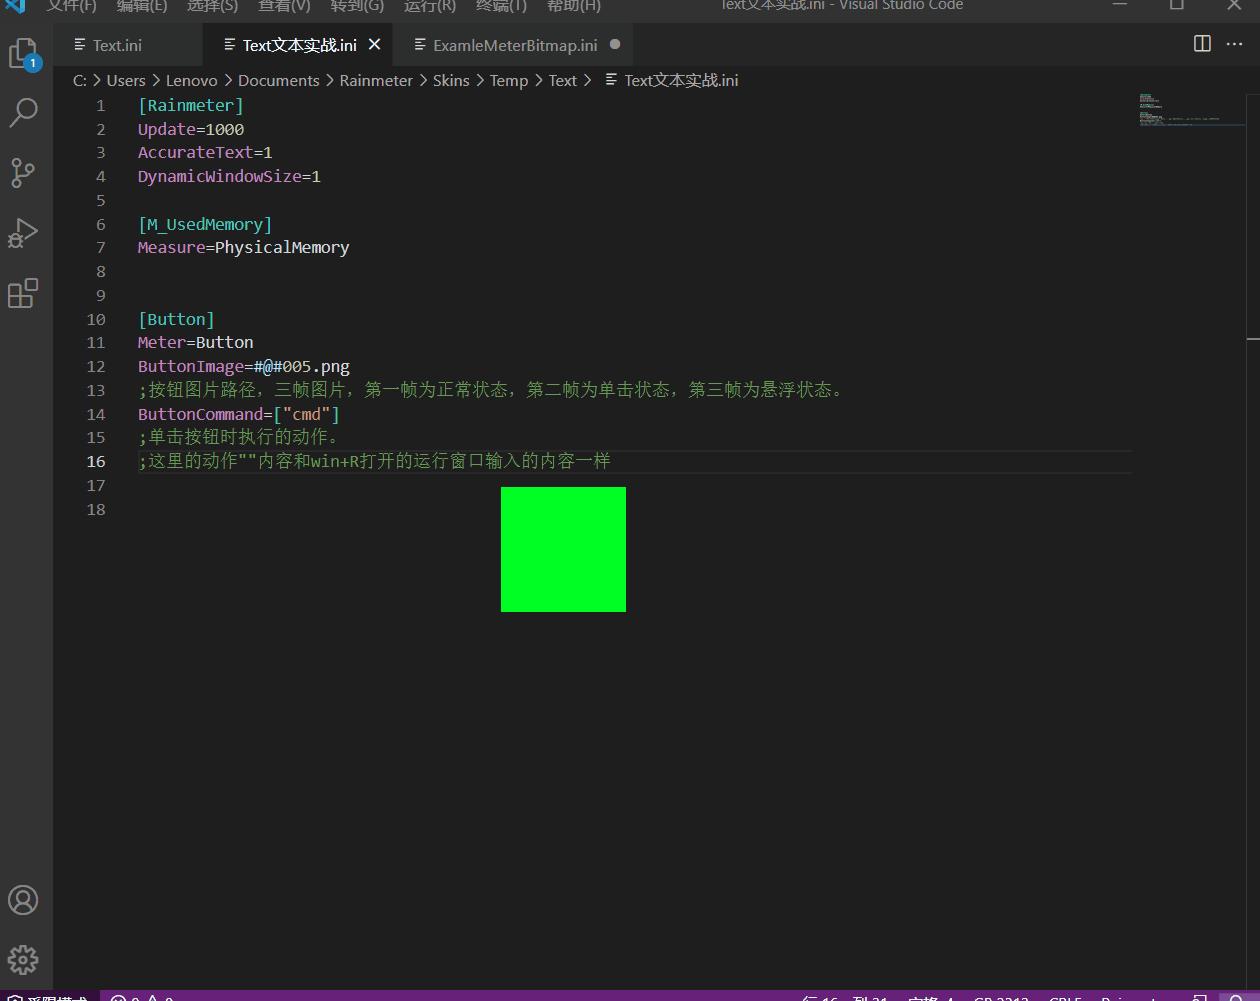The width and height of the screenshot is (1260, 1001).
Task: Switch to the ExamleMeterBitmap.ini tab
Action: (x=515, y=45)
